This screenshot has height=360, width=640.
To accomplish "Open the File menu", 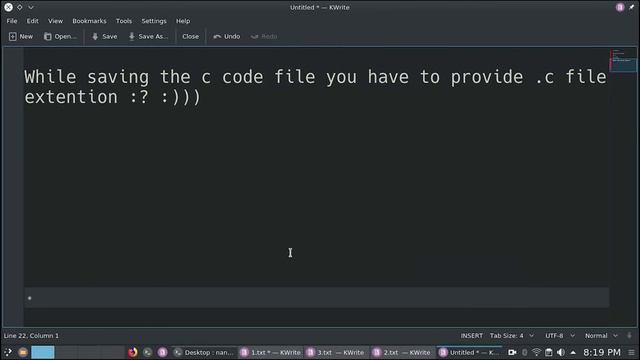I will [12, 21].
